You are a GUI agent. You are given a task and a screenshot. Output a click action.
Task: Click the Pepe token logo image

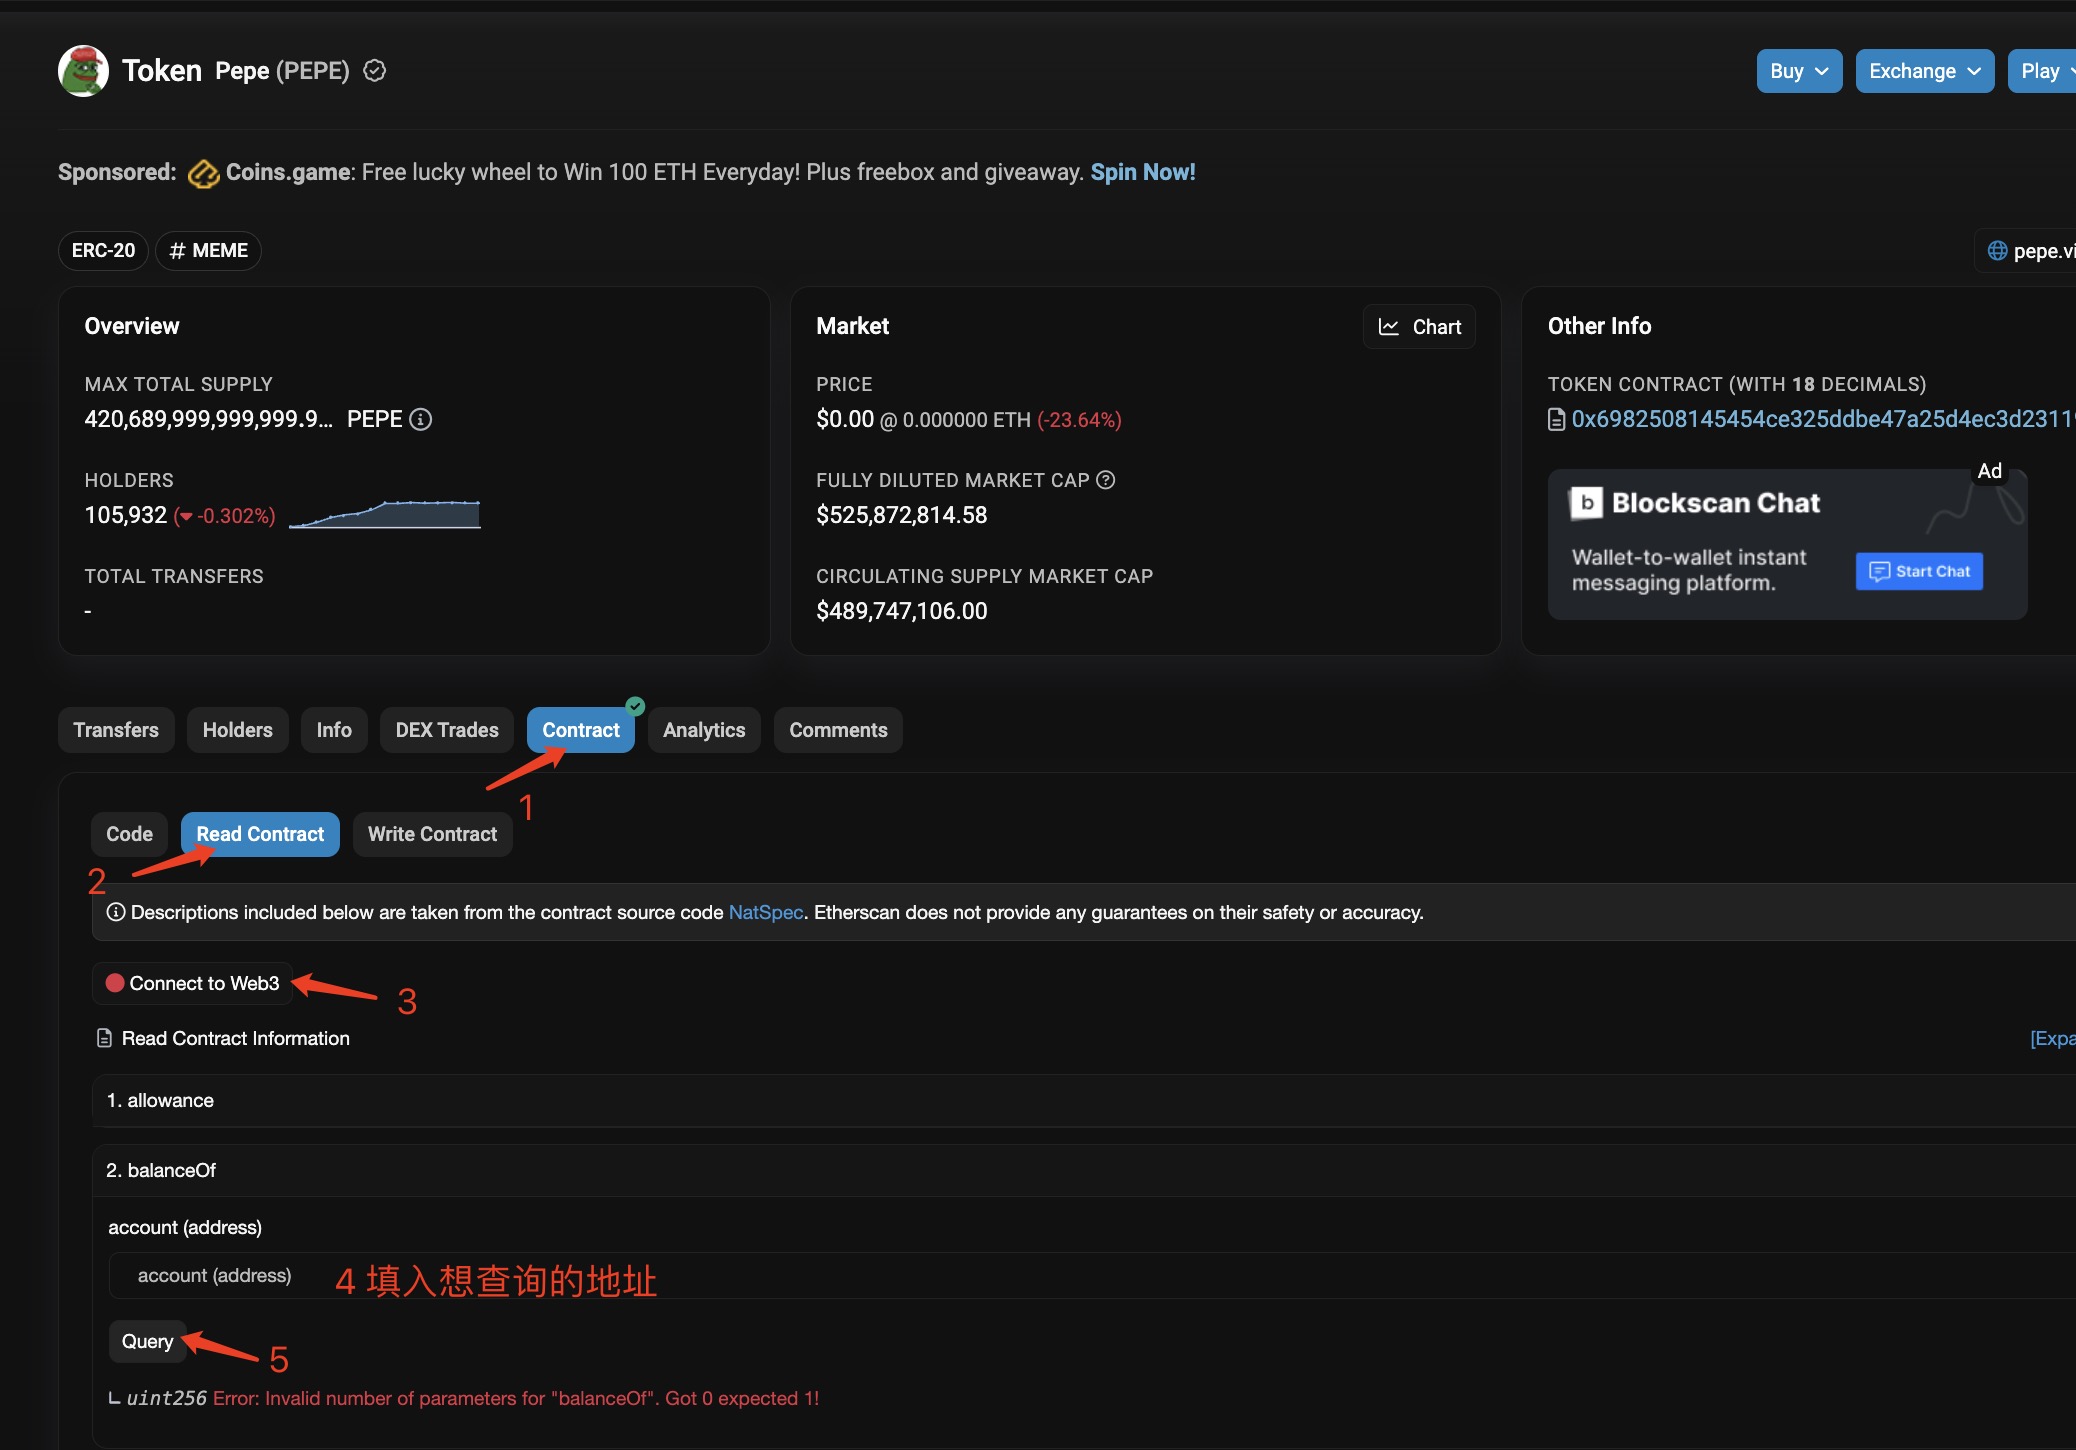83,71
